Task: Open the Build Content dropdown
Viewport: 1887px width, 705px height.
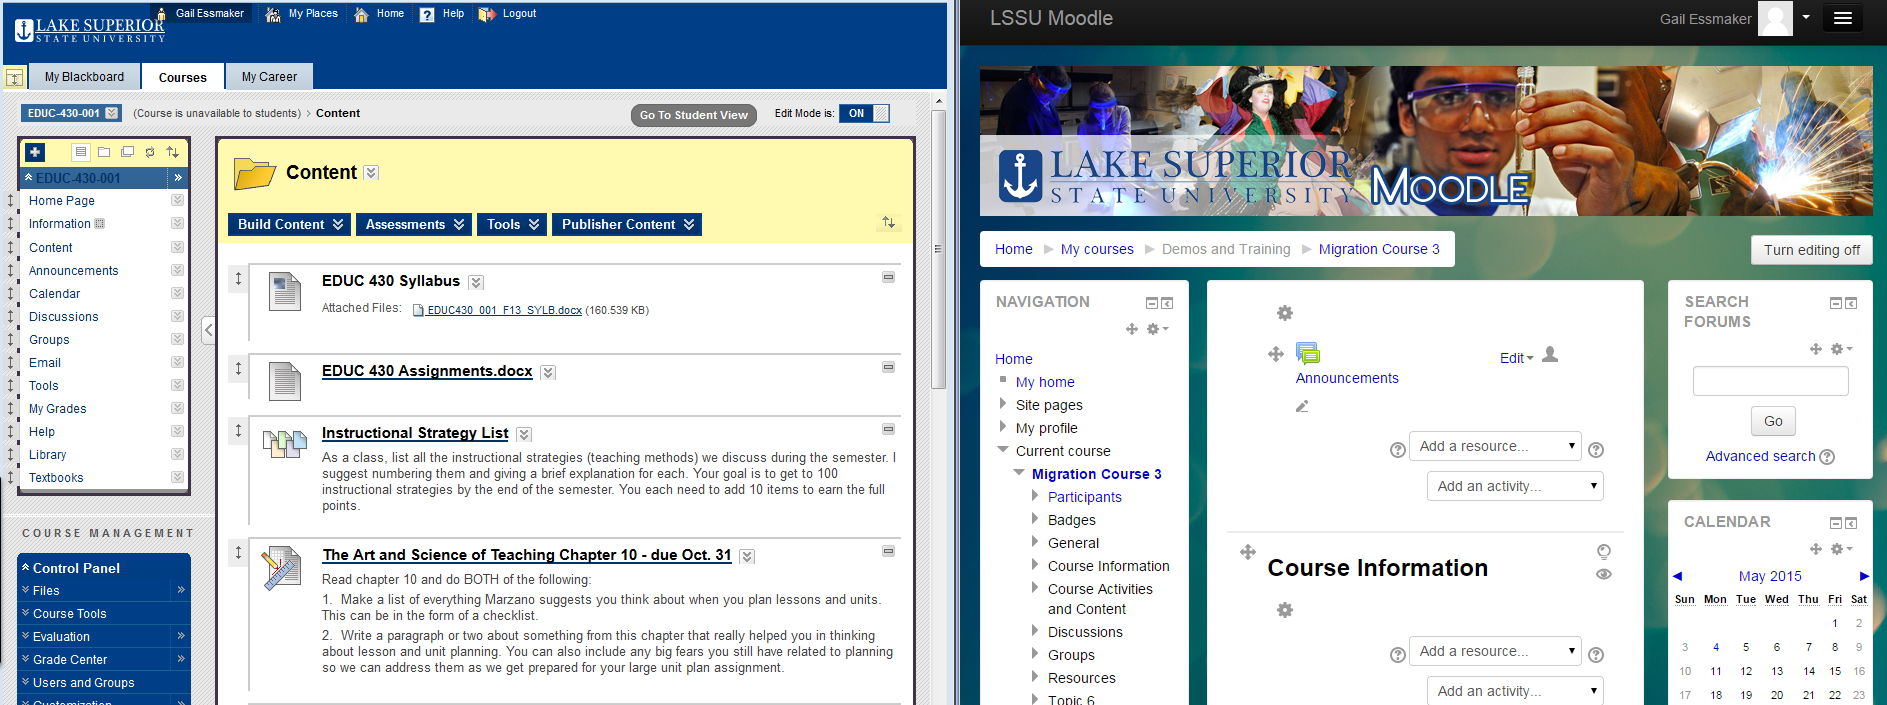Action: [291, 225]
